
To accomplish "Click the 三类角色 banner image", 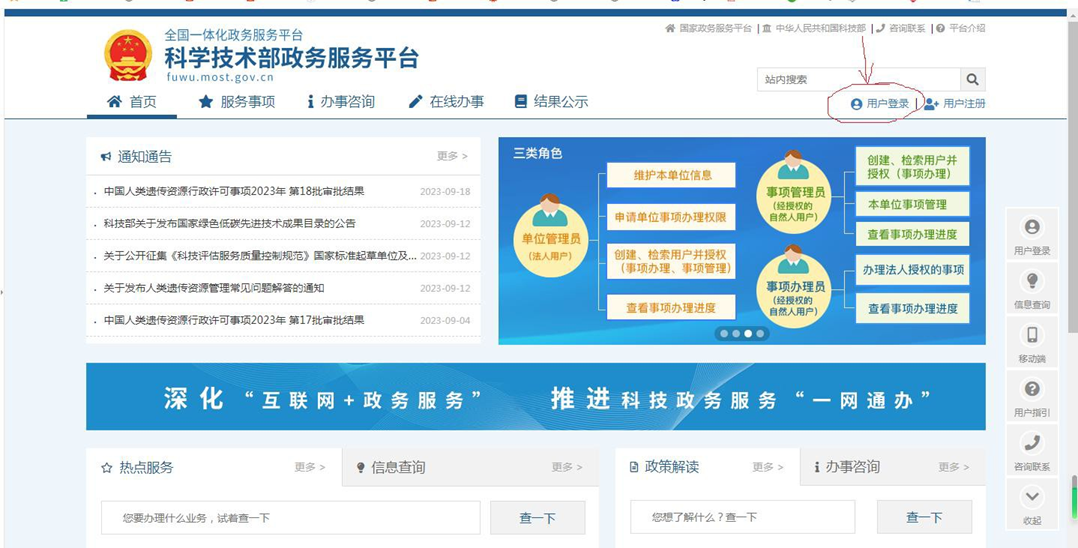I will (742, 241).
